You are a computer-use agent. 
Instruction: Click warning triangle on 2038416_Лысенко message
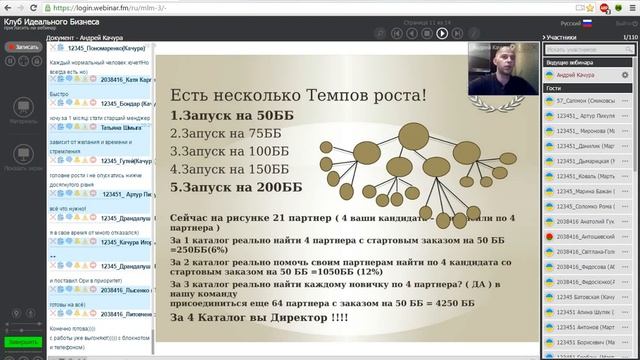coord(85,289)
